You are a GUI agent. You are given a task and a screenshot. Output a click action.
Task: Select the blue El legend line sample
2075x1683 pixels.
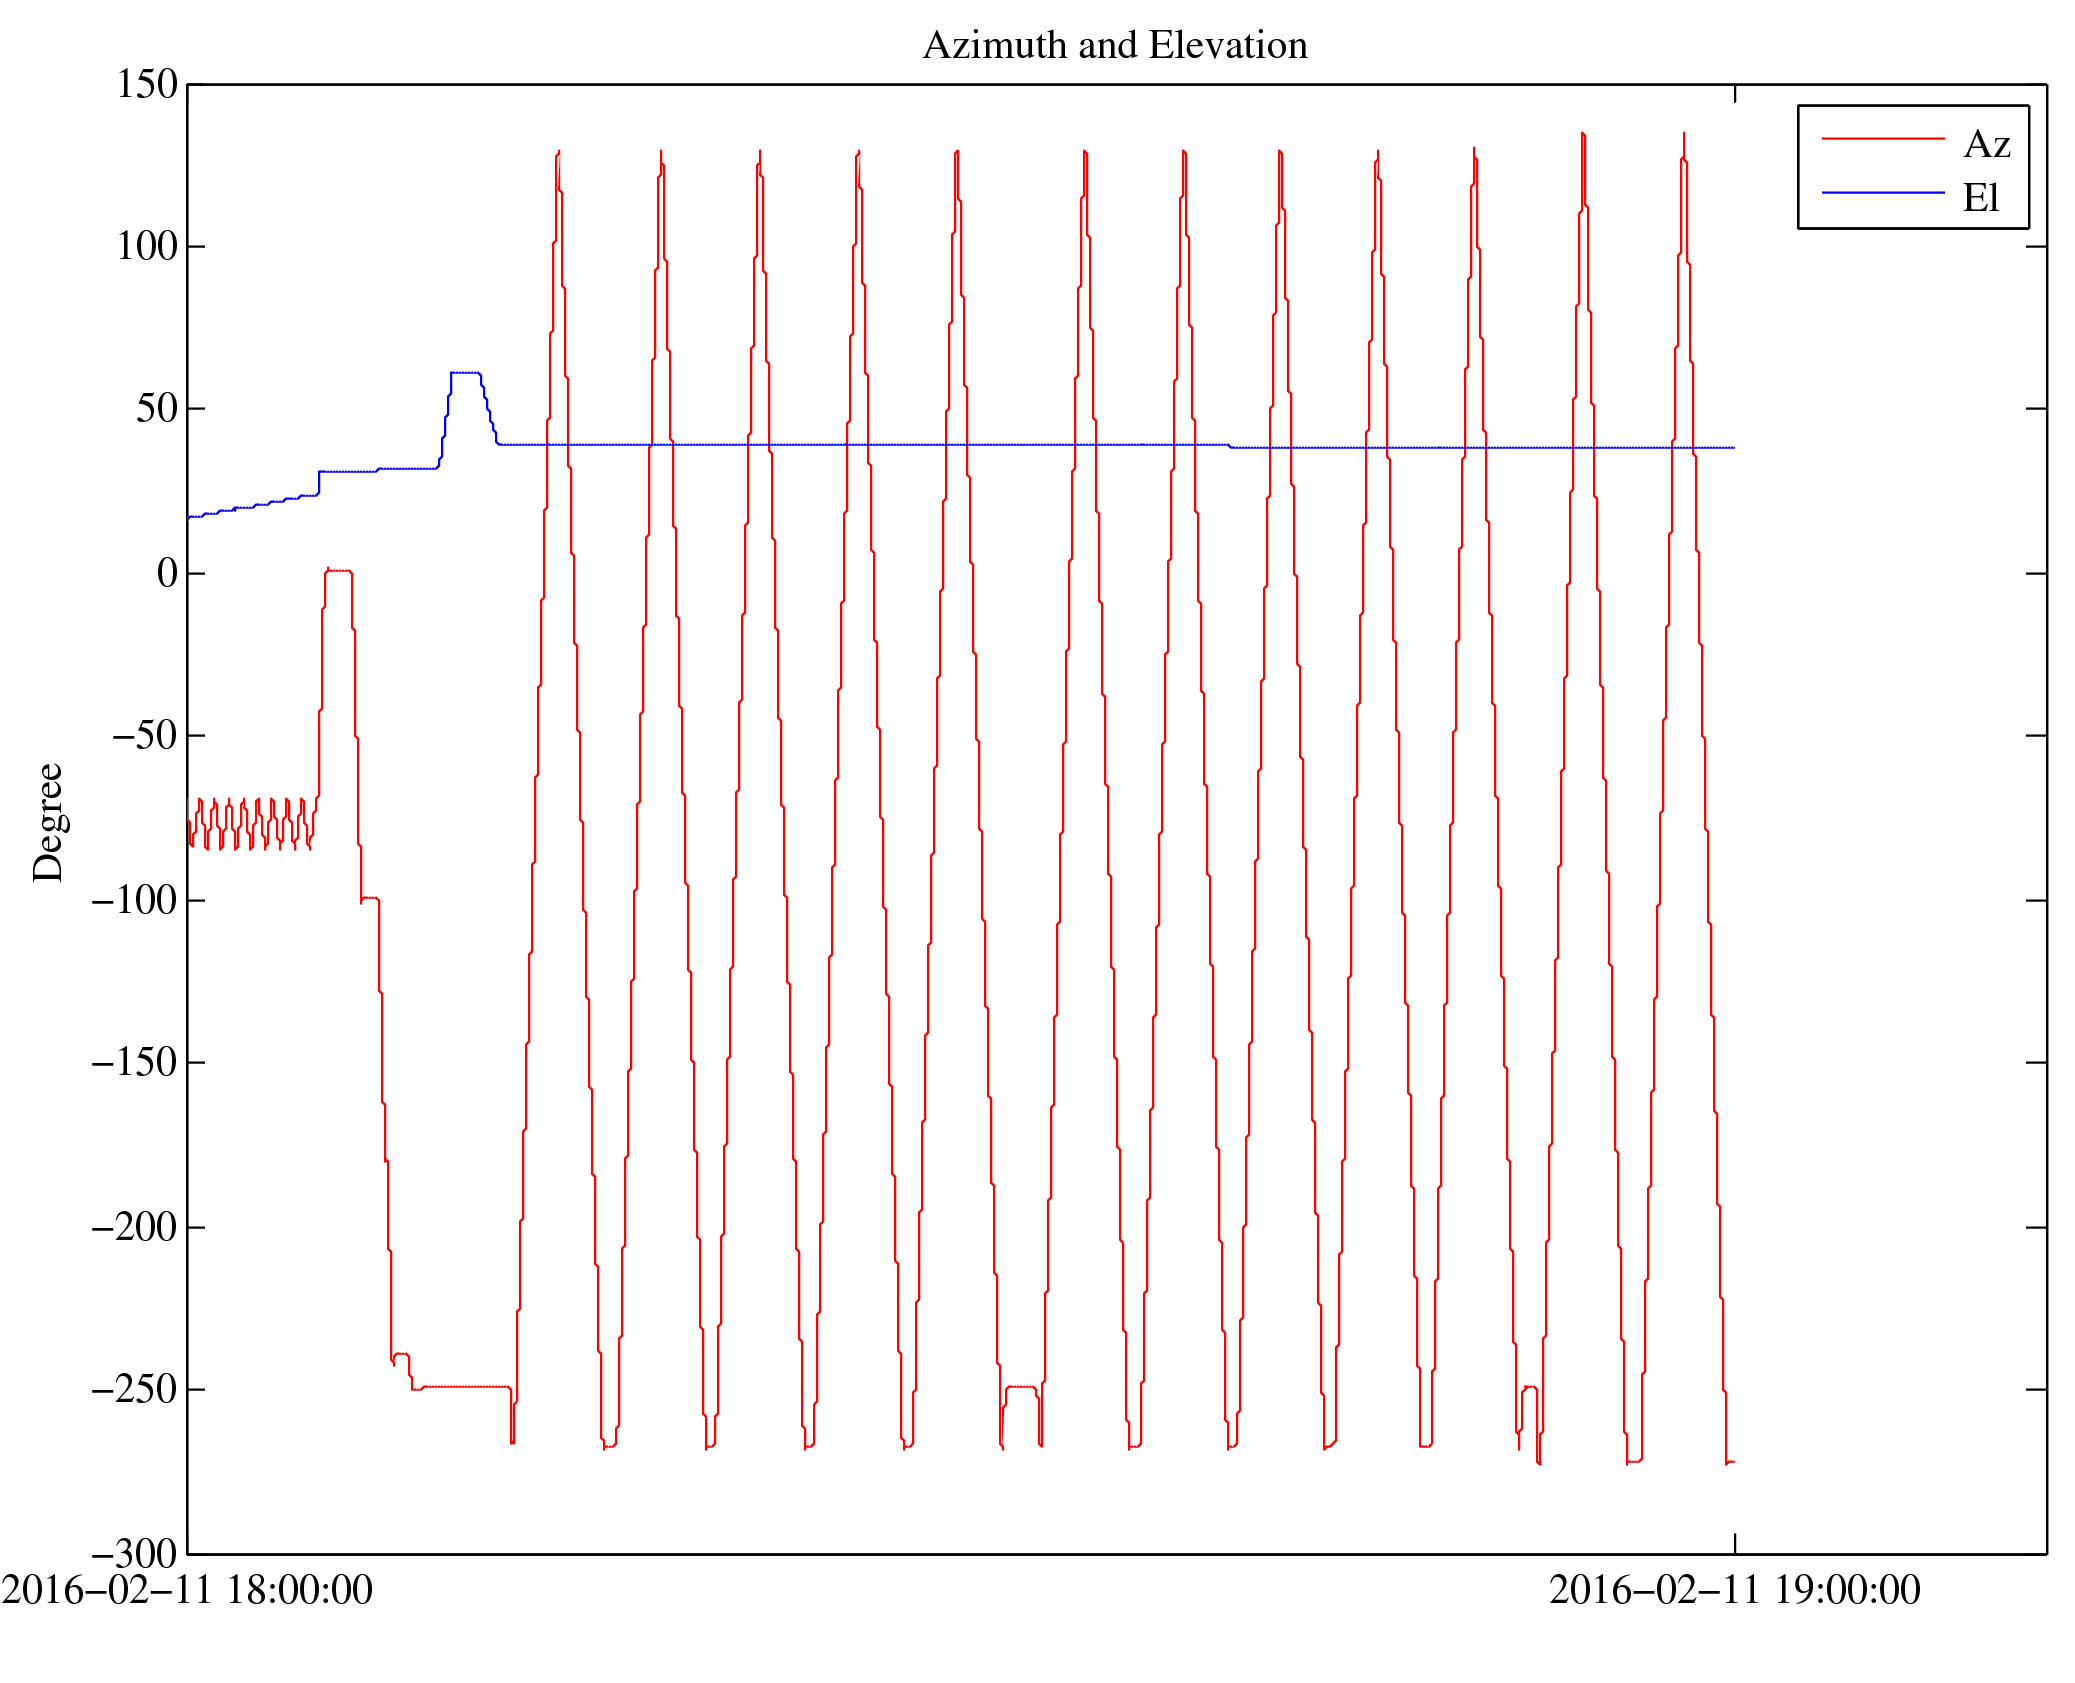pos(1882,192)
